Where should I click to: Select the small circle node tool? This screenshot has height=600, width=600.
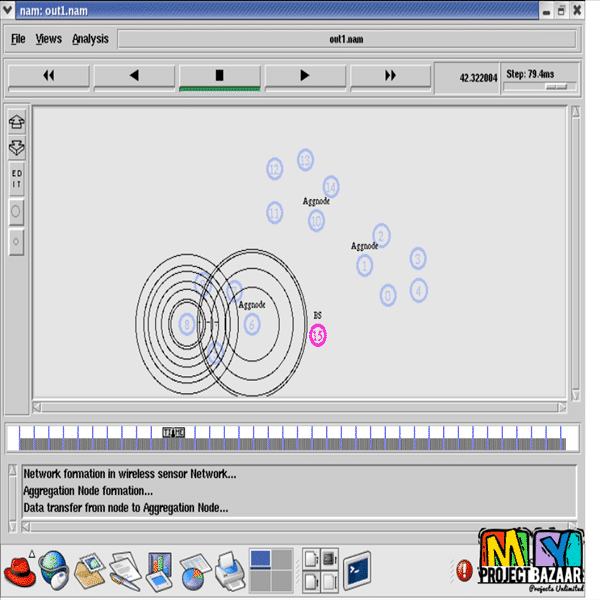pos(16,242)
